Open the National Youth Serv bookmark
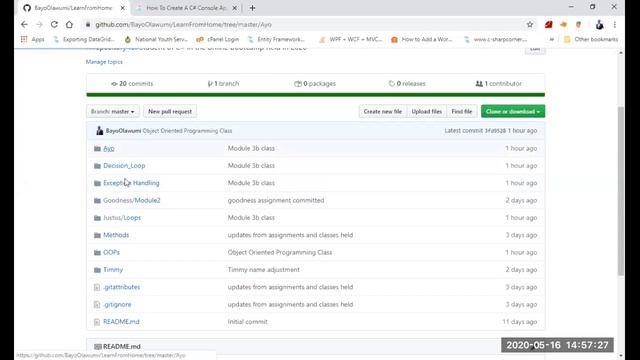 pos(156,39)
